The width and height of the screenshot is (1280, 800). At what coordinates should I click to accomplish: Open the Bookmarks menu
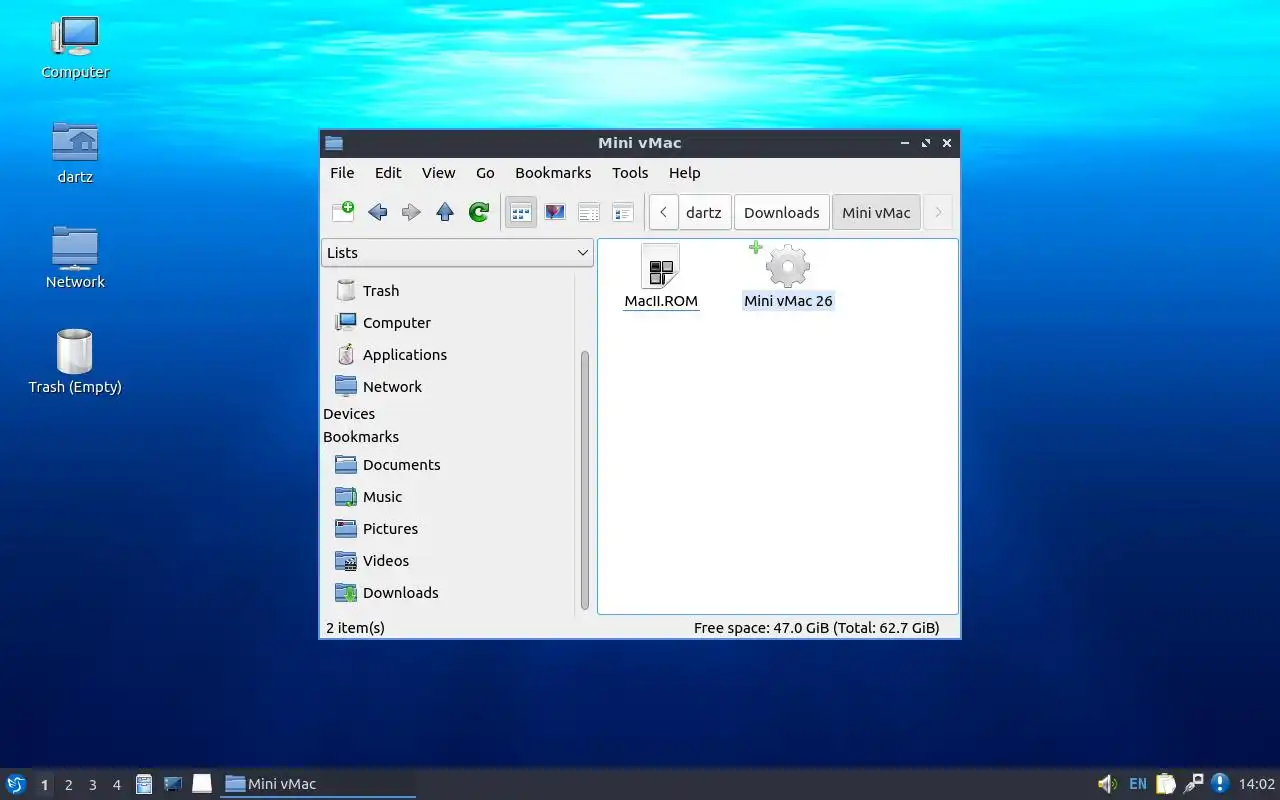(553, 173)
